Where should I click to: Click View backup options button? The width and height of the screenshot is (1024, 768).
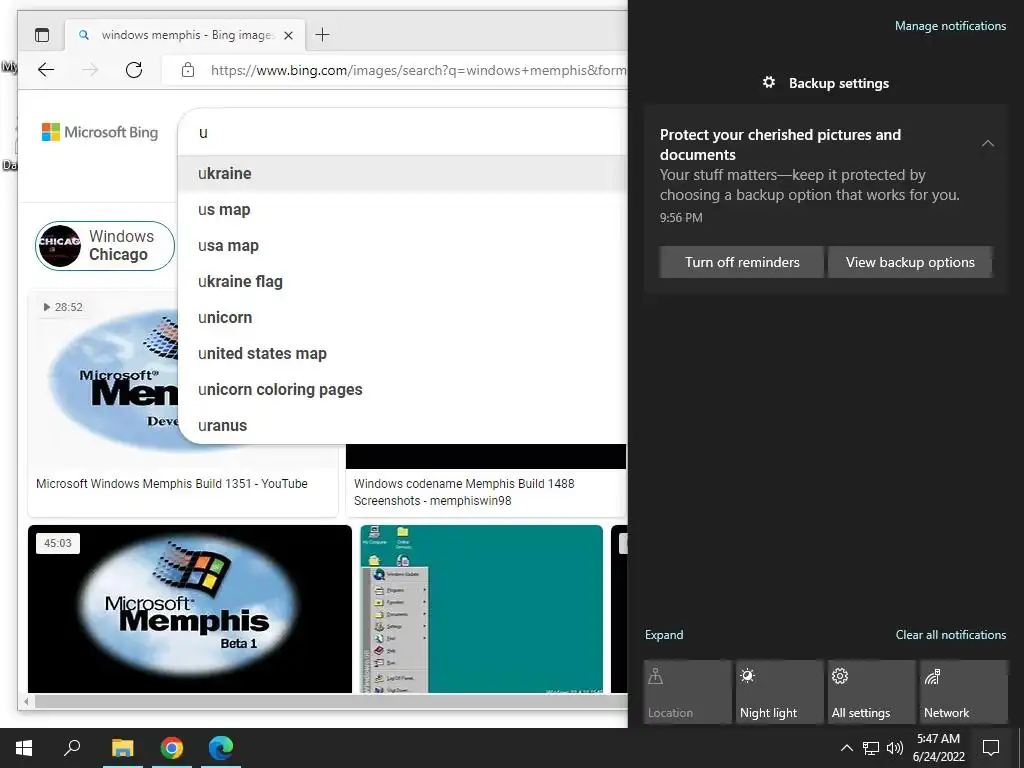click(910, 263)
